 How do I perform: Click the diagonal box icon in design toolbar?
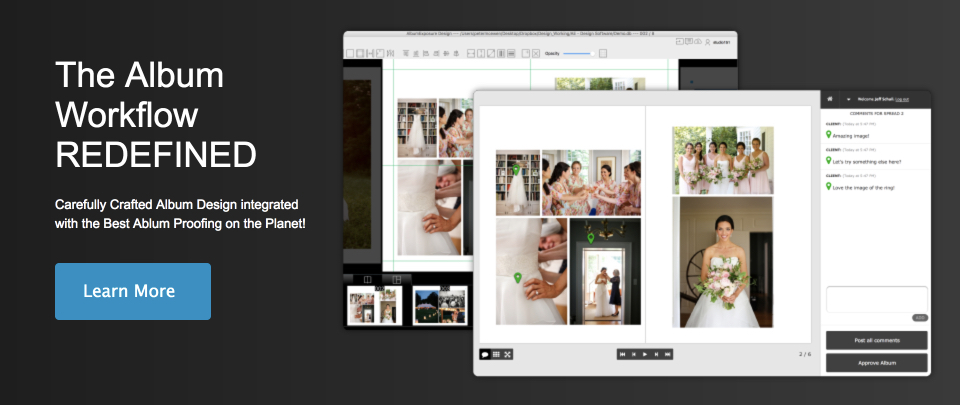click(x=491, y=53)
